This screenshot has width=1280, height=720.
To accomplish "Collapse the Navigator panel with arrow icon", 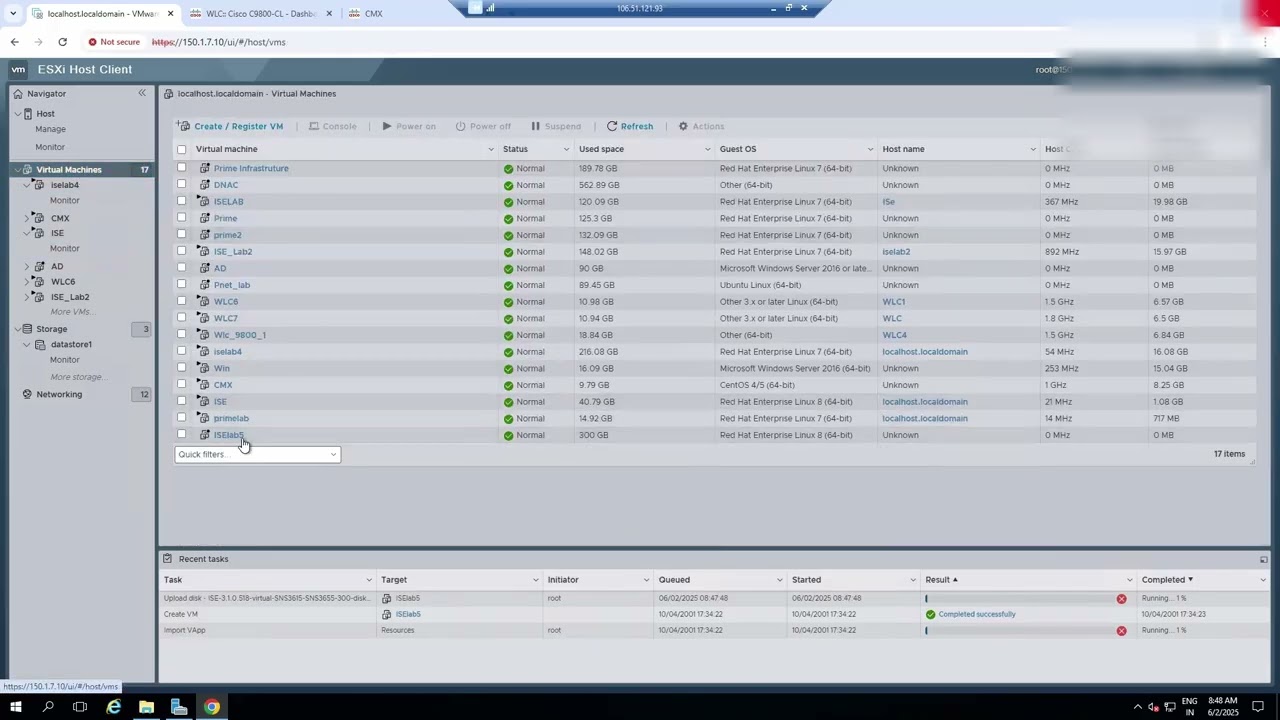I will [x=142, y=93].
